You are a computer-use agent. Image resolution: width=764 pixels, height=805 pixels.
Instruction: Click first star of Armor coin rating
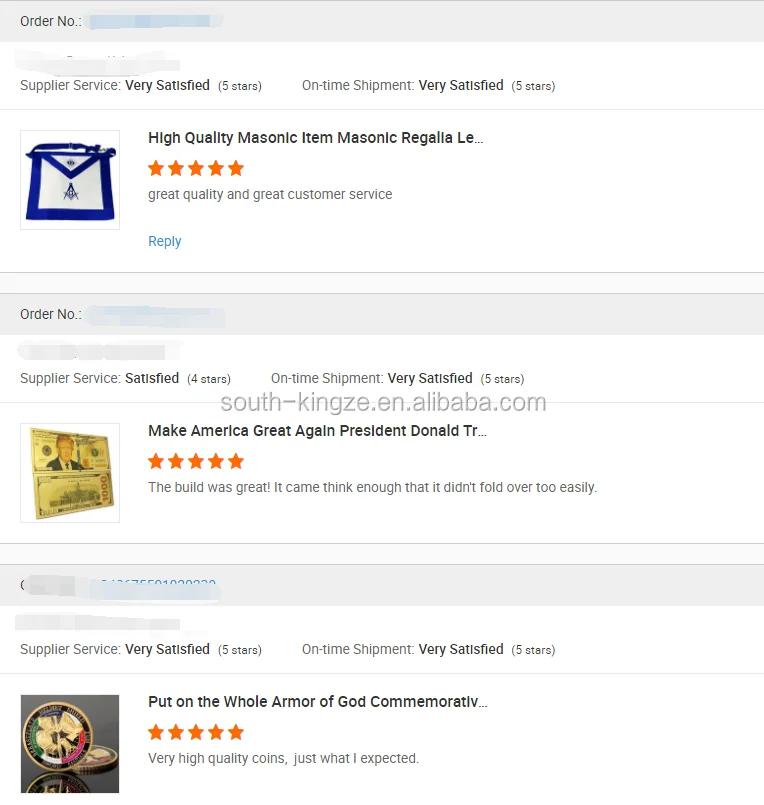pos(156,732)
